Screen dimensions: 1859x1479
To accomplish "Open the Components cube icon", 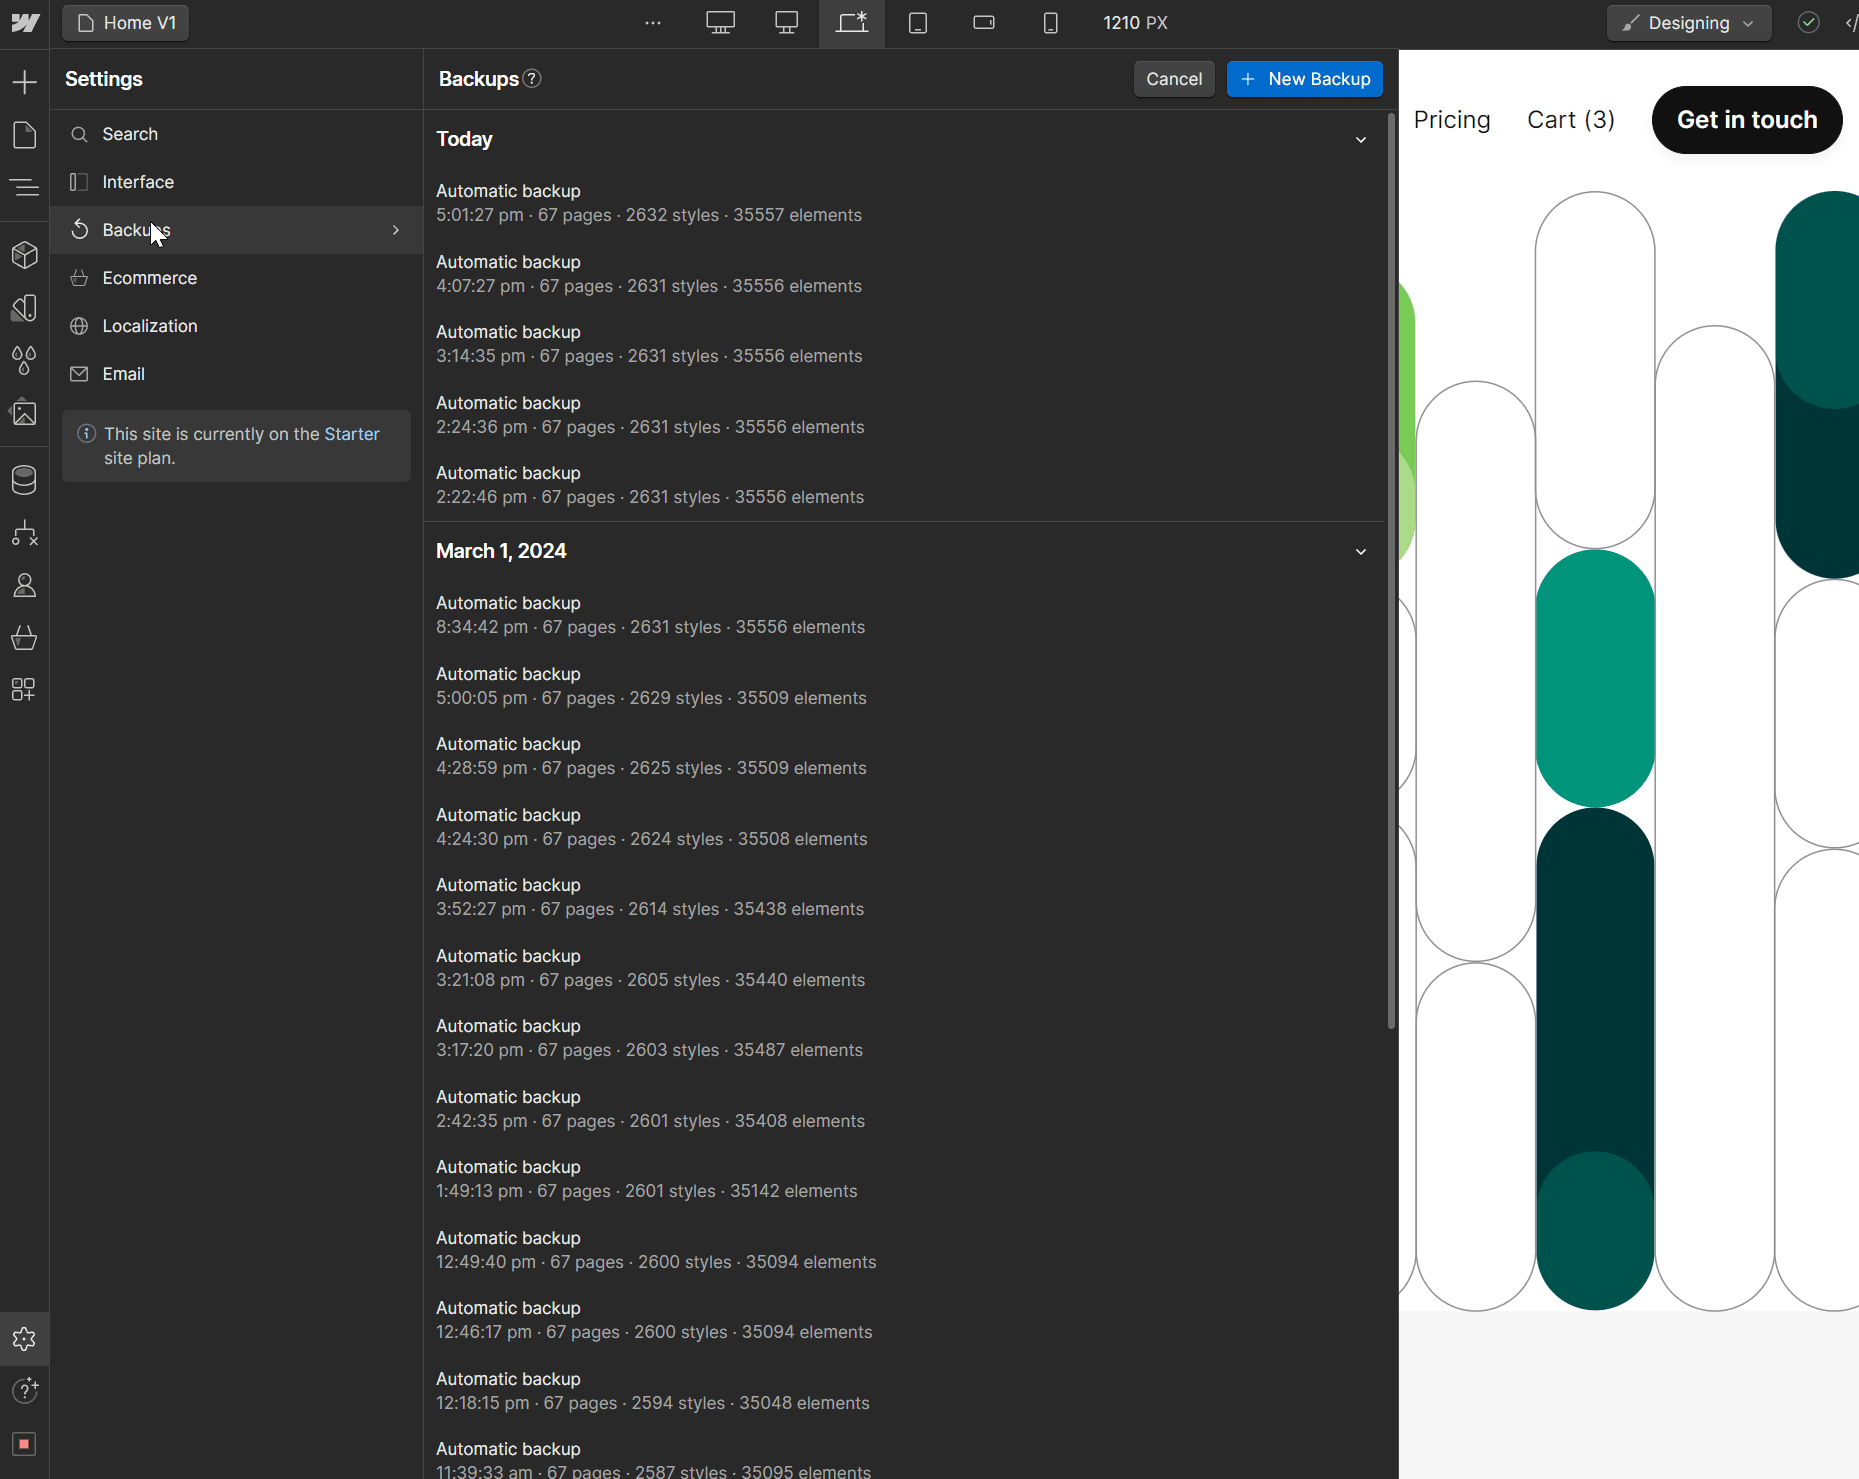I will 25,255.
